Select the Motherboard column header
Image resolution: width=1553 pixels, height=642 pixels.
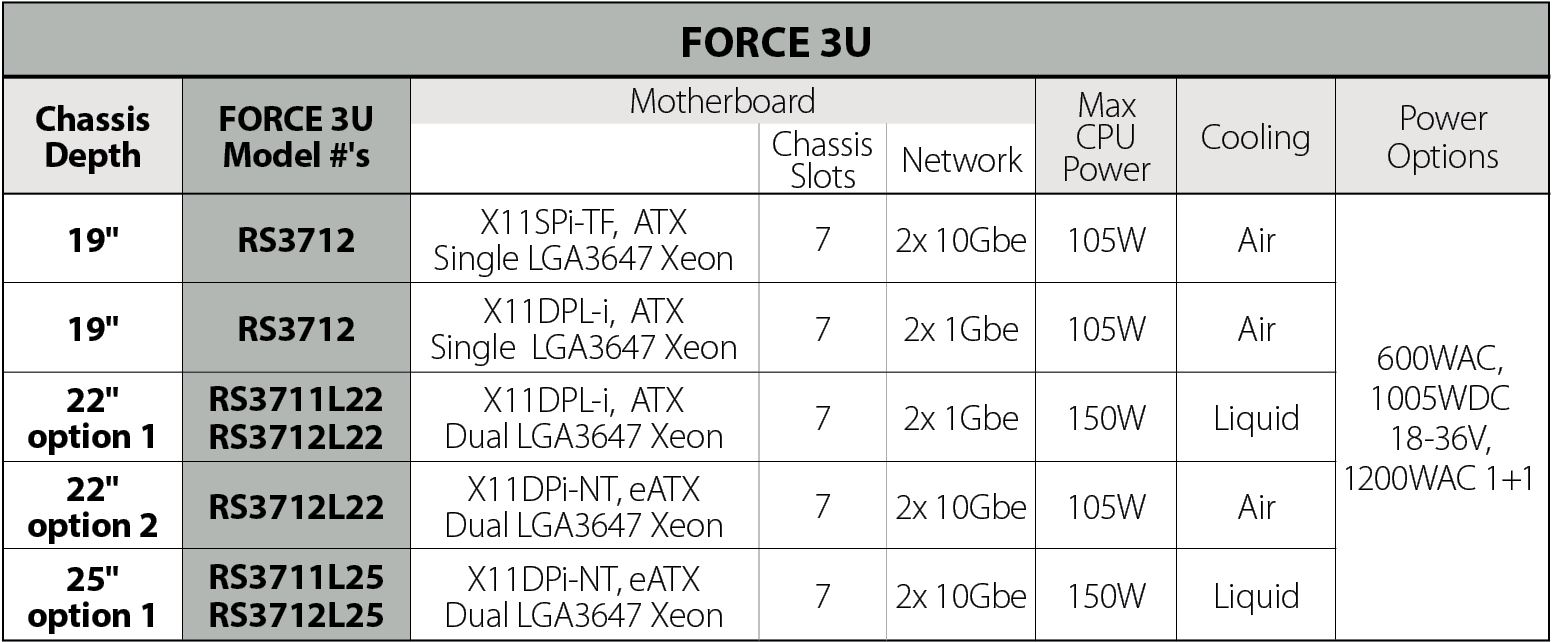click(722, 101)
